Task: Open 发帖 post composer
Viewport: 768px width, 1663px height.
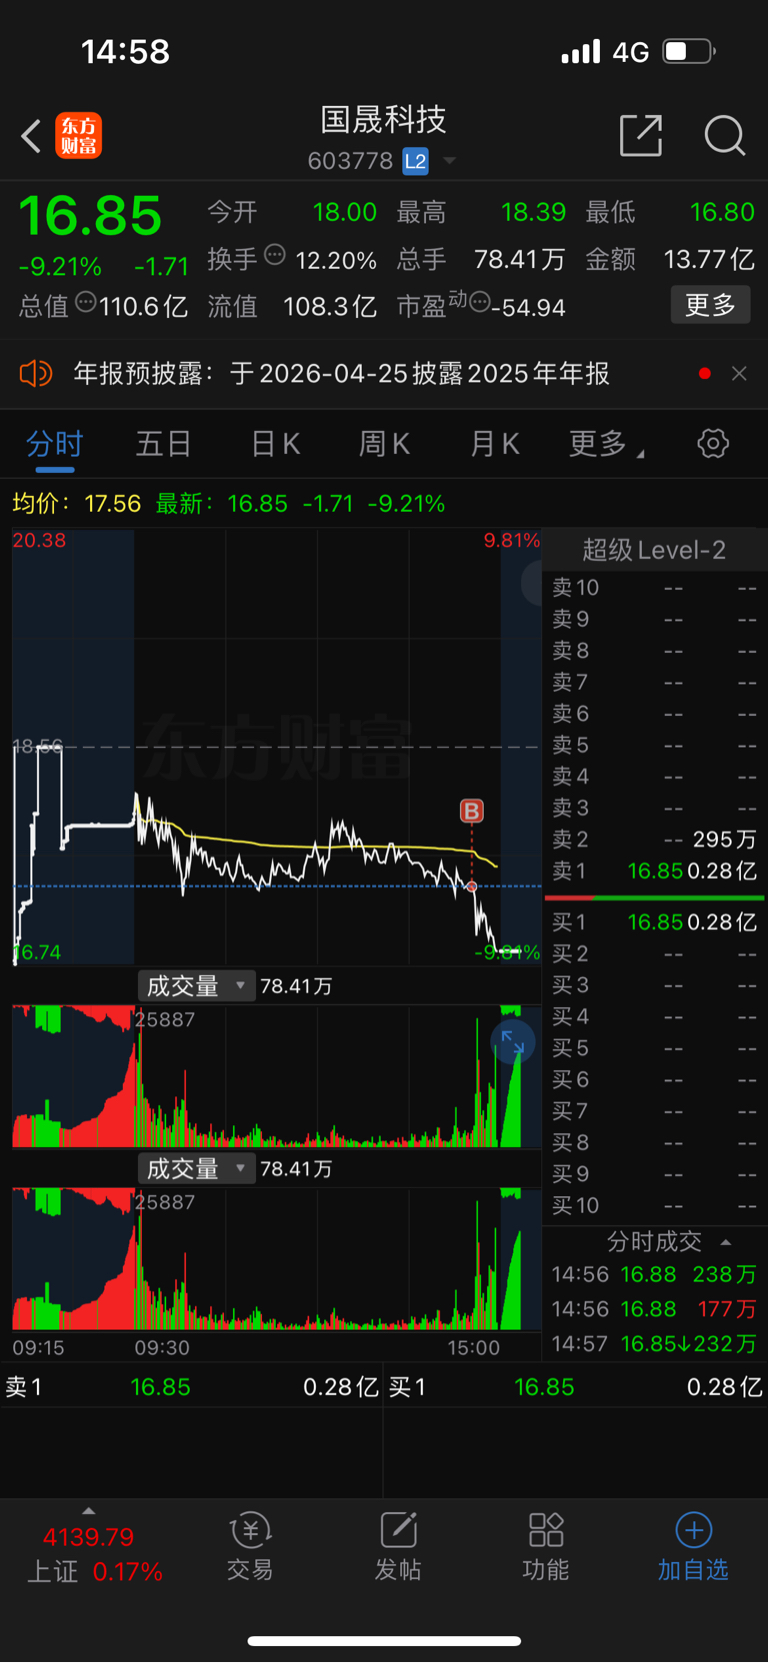Action: (x=398, y=1546)
